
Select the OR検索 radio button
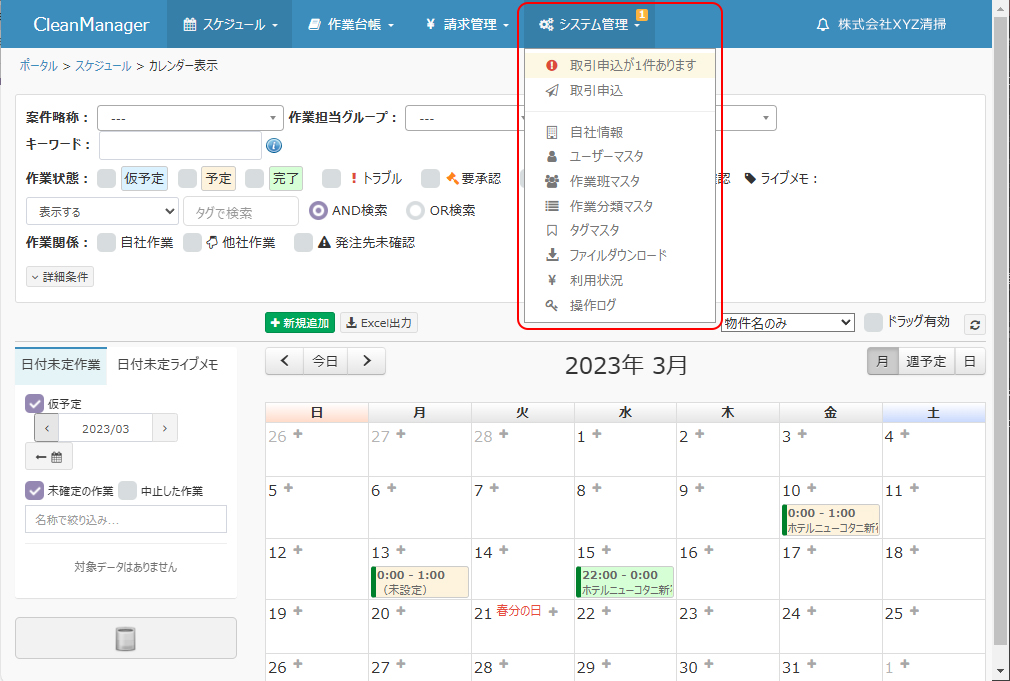click(415, 211)
